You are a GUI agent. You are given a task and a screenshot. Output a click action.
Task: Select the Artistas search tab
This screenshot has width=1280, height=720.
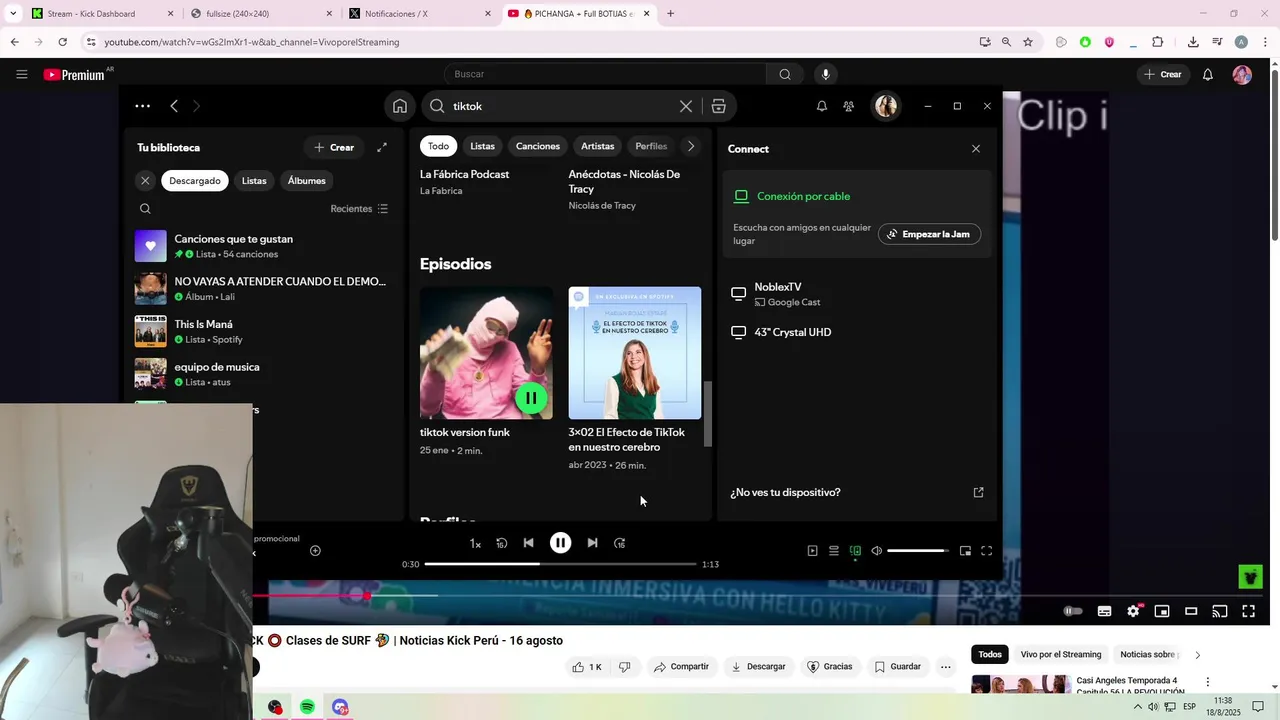click(598, 146)
